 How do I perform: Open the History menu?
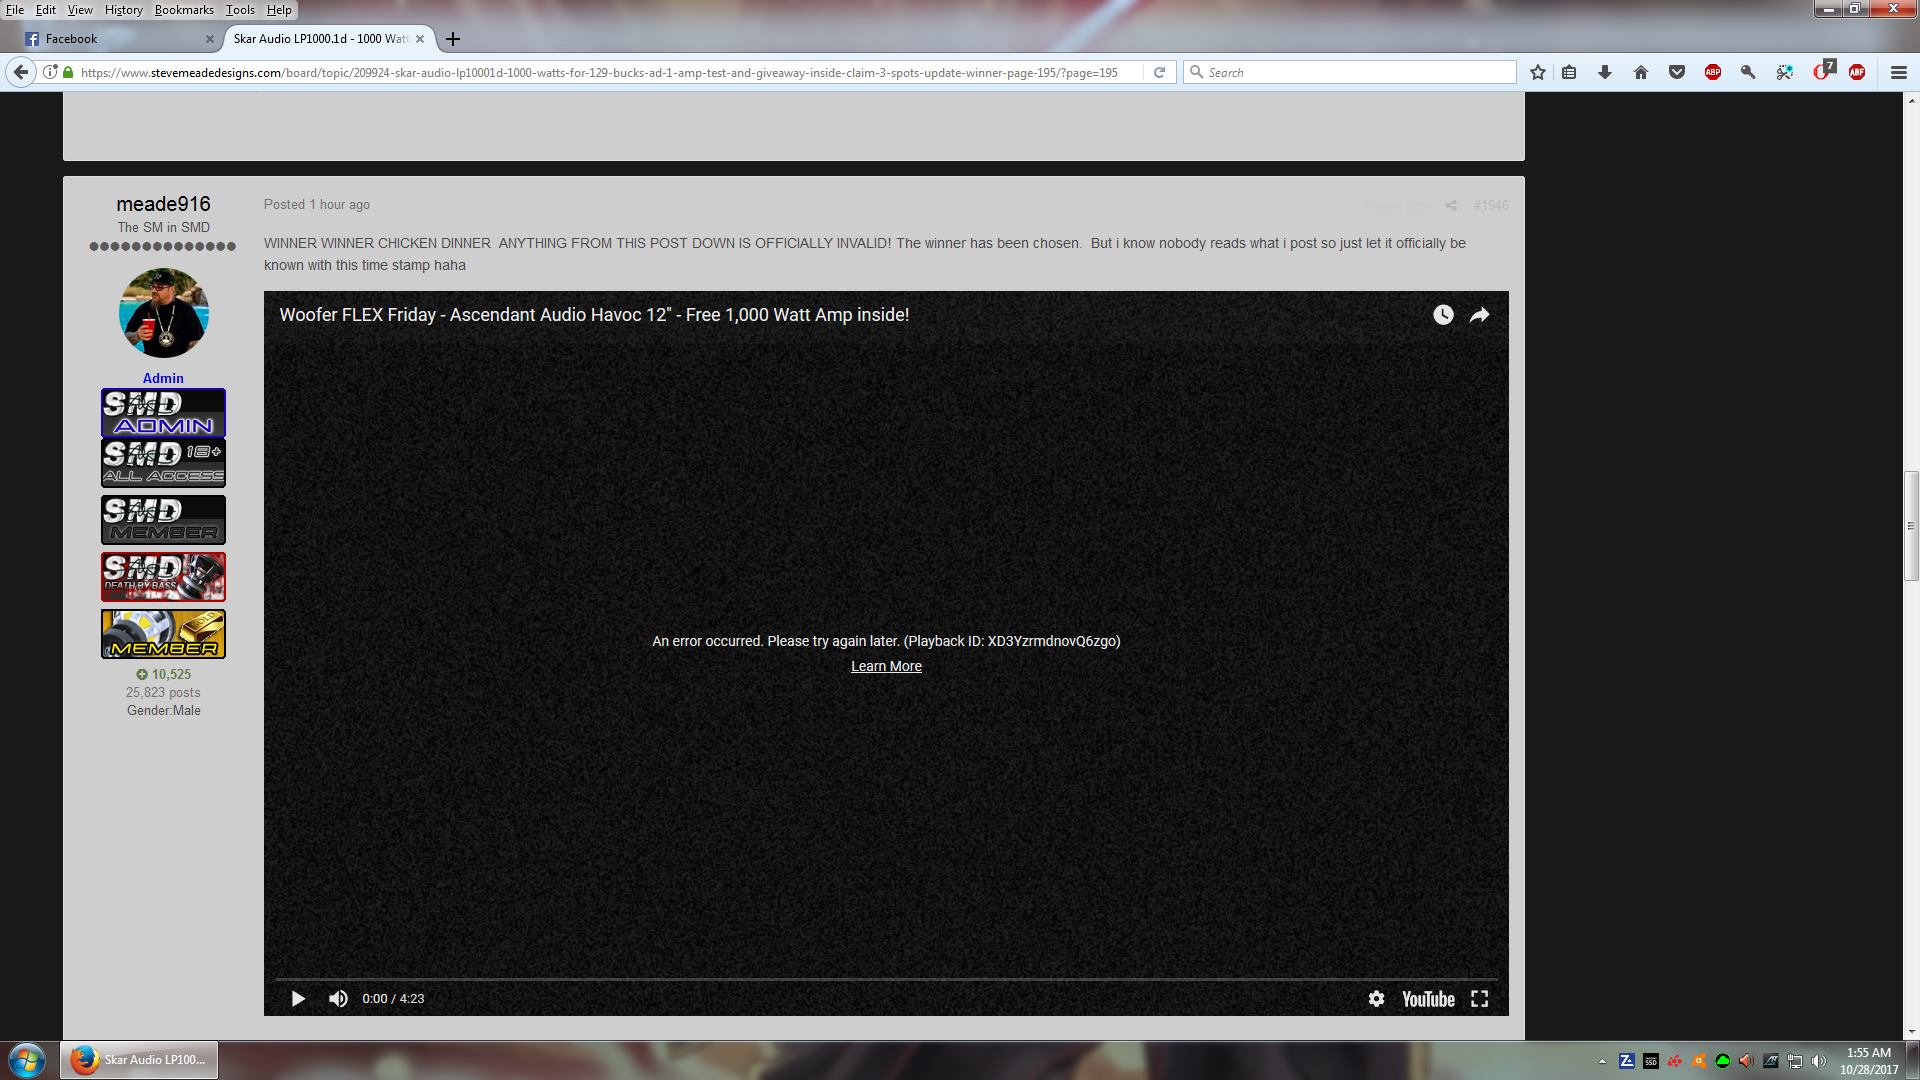click(123, 10)
